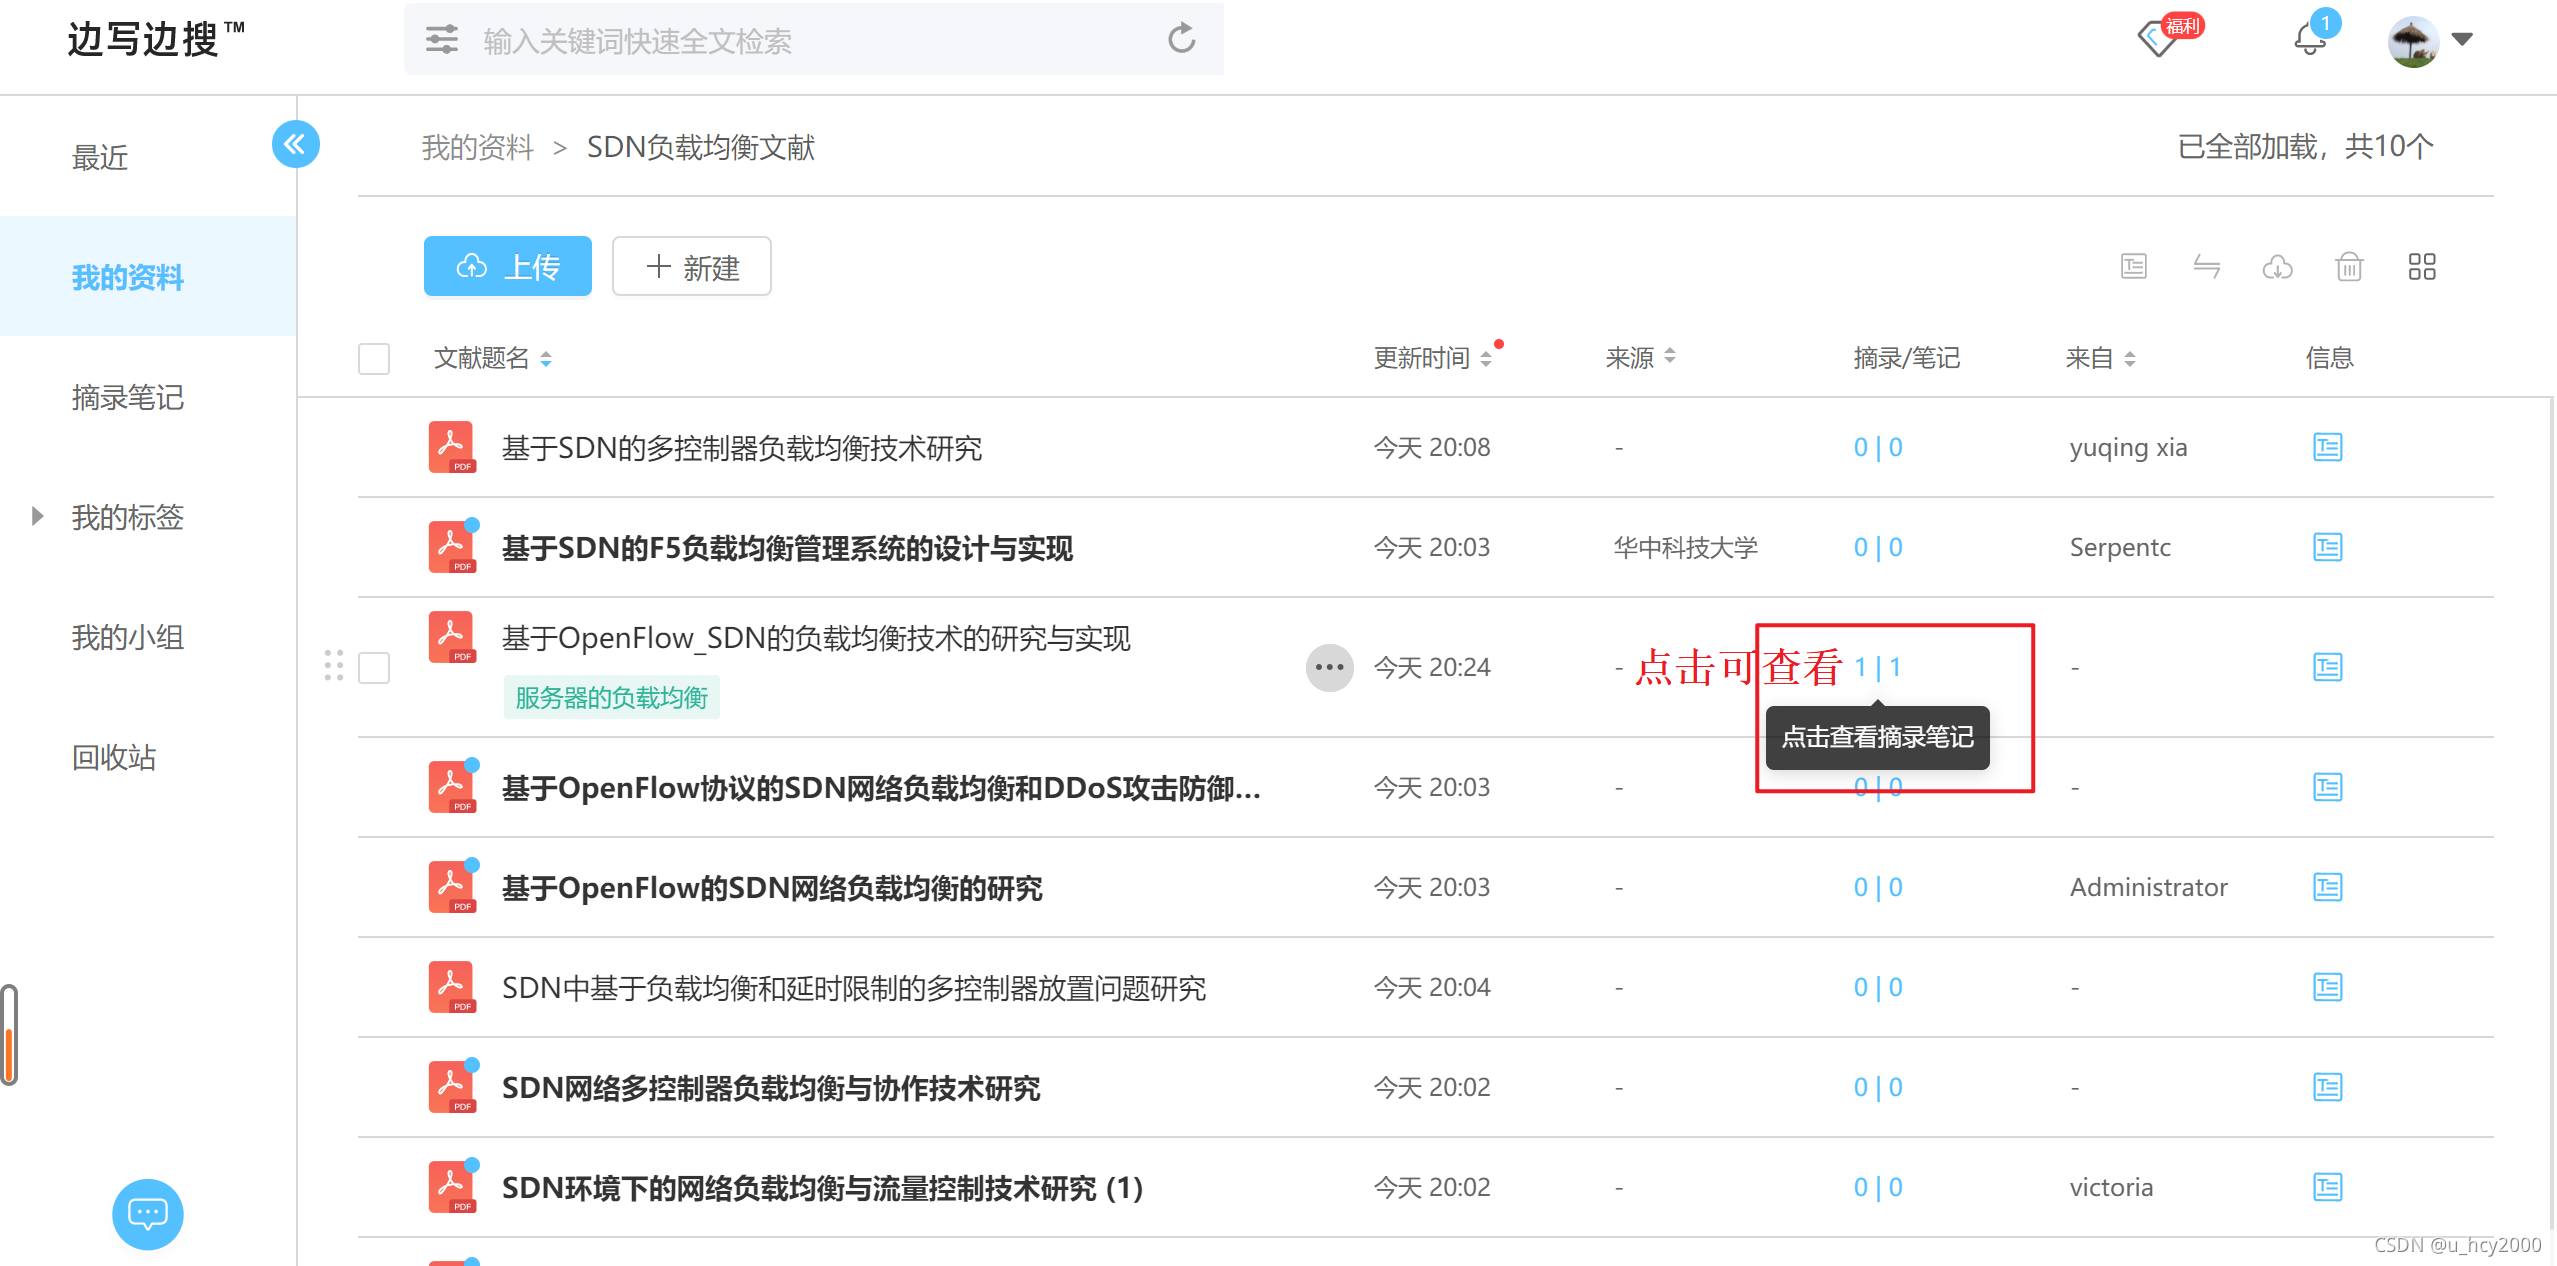
Task: Open 摘录笔记 in sidebar
Action: [128, 397]
